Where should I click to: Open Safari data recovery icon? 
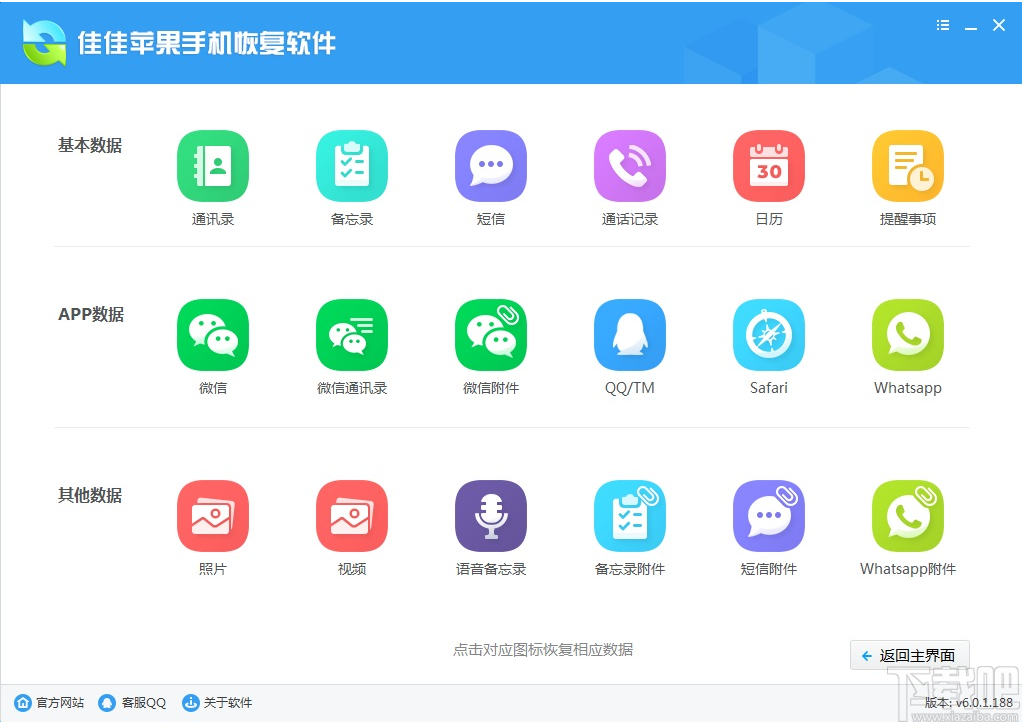click(768, 335)
